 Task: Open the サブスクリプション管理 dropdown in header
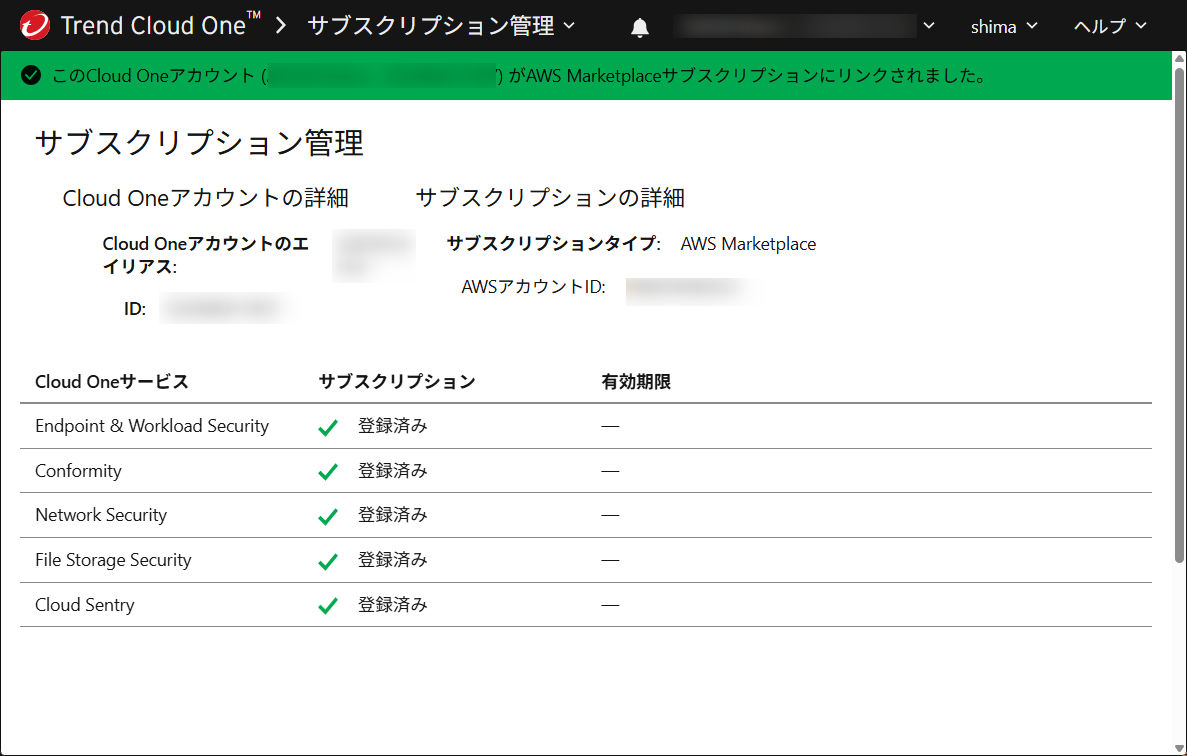441,26
